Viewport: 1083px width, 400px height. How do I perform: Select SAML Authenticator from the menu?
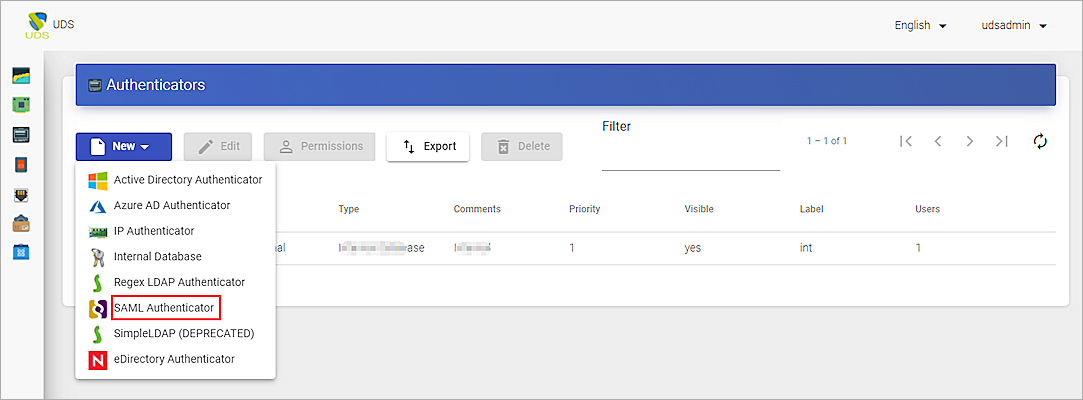pos(164,308)
